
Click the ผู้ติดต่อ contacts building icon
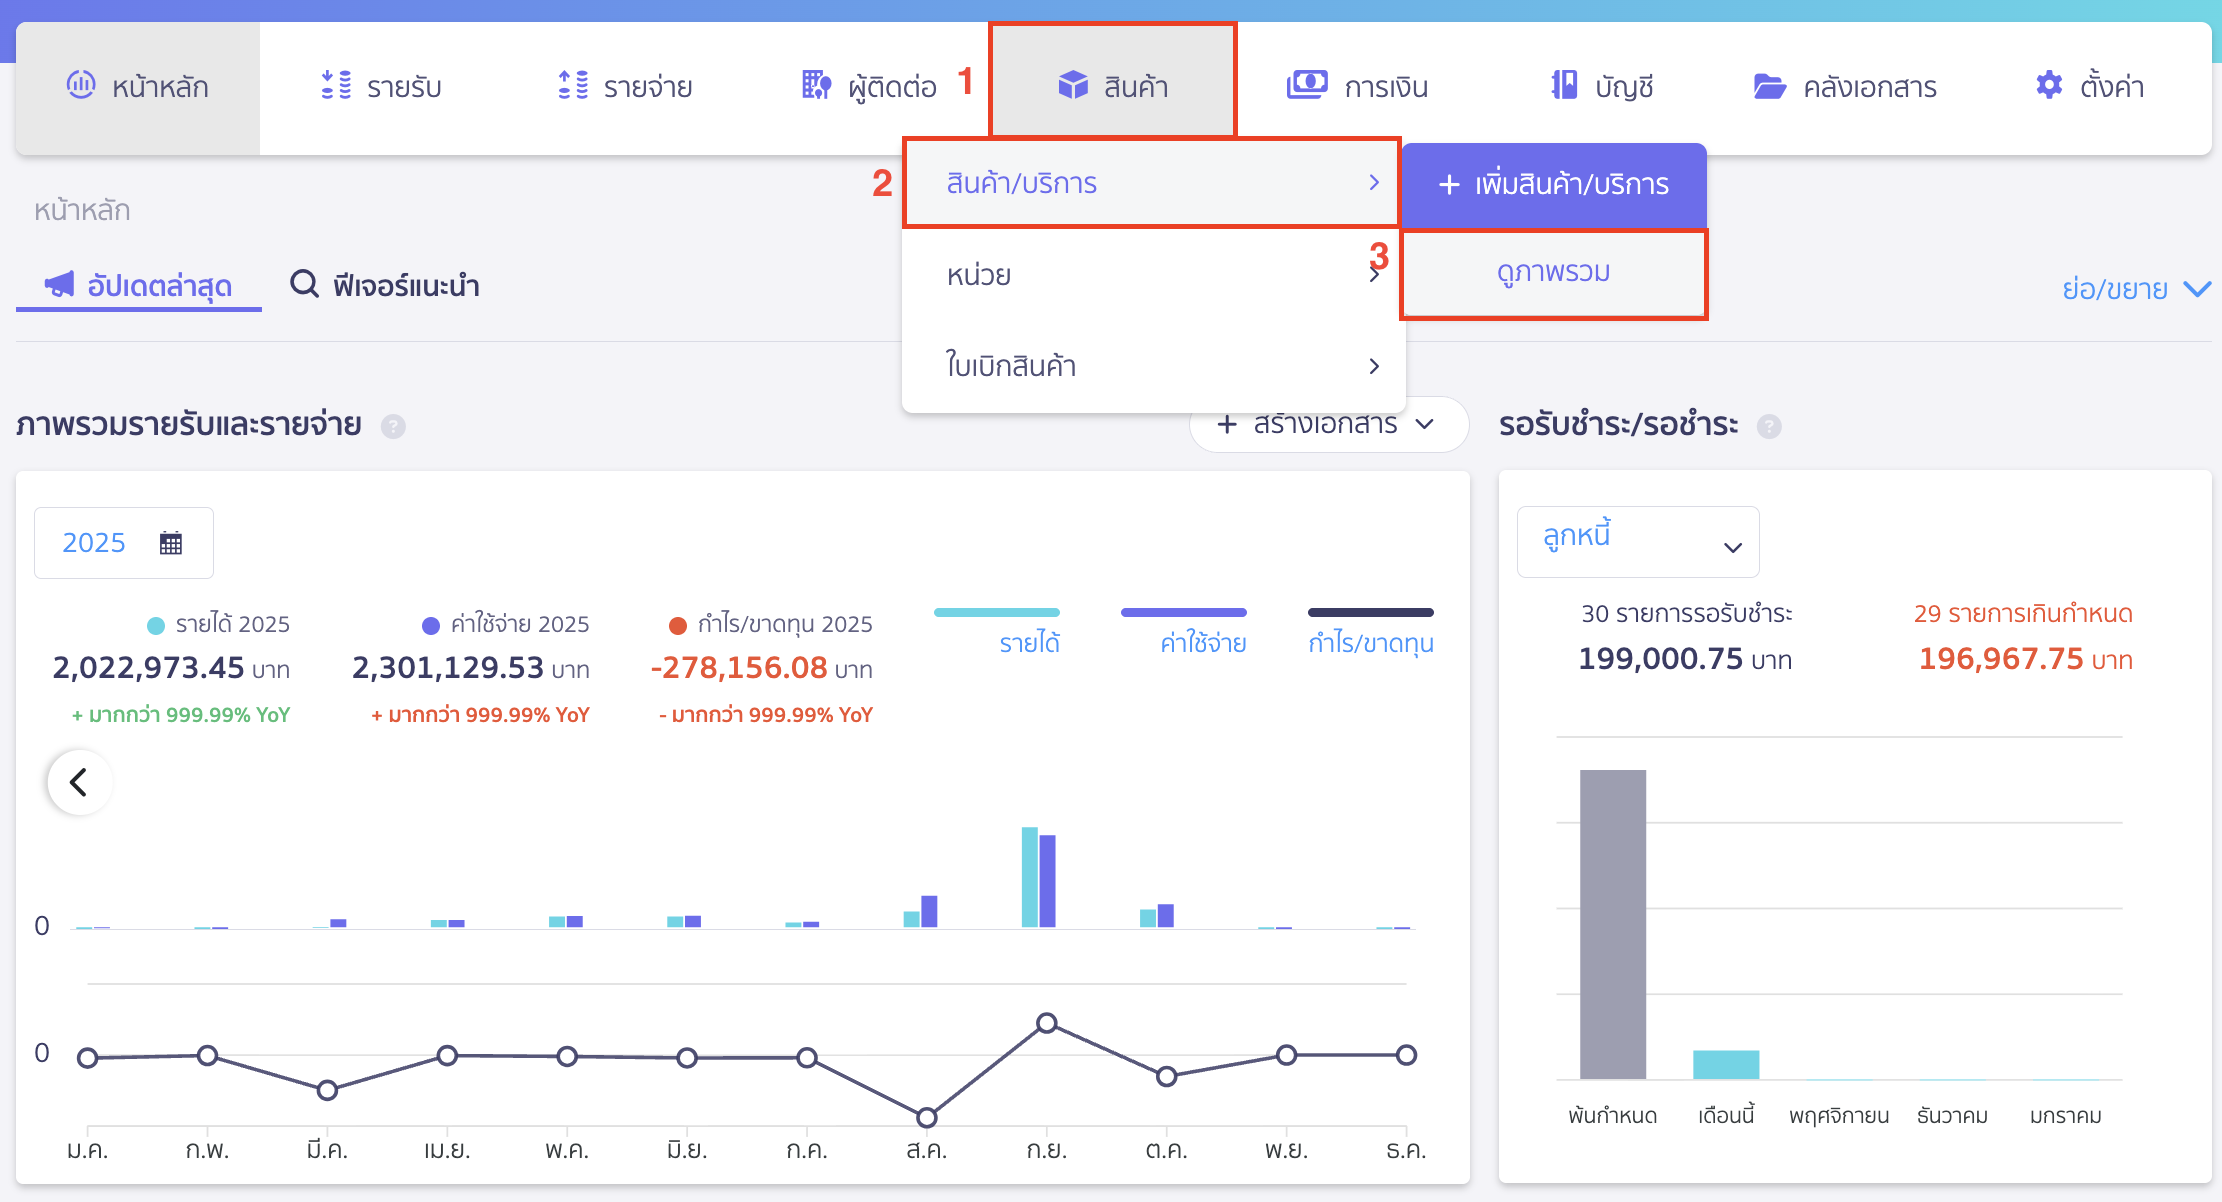pos(816,86)
